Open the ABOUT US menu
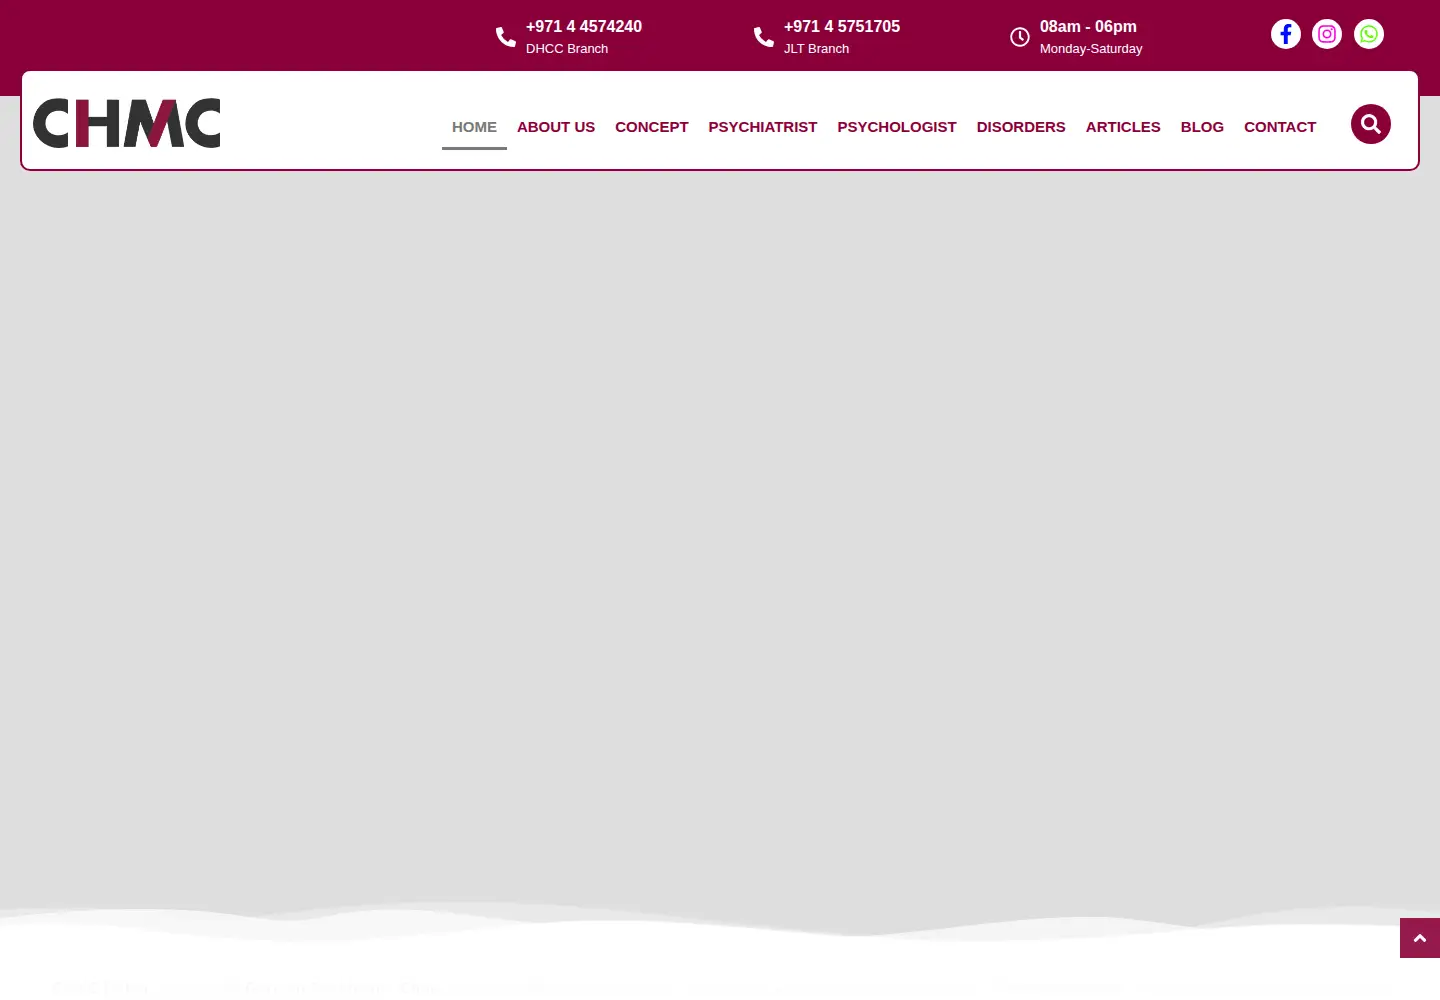This screenshot has width=1440, height=1000. (556, 127)
